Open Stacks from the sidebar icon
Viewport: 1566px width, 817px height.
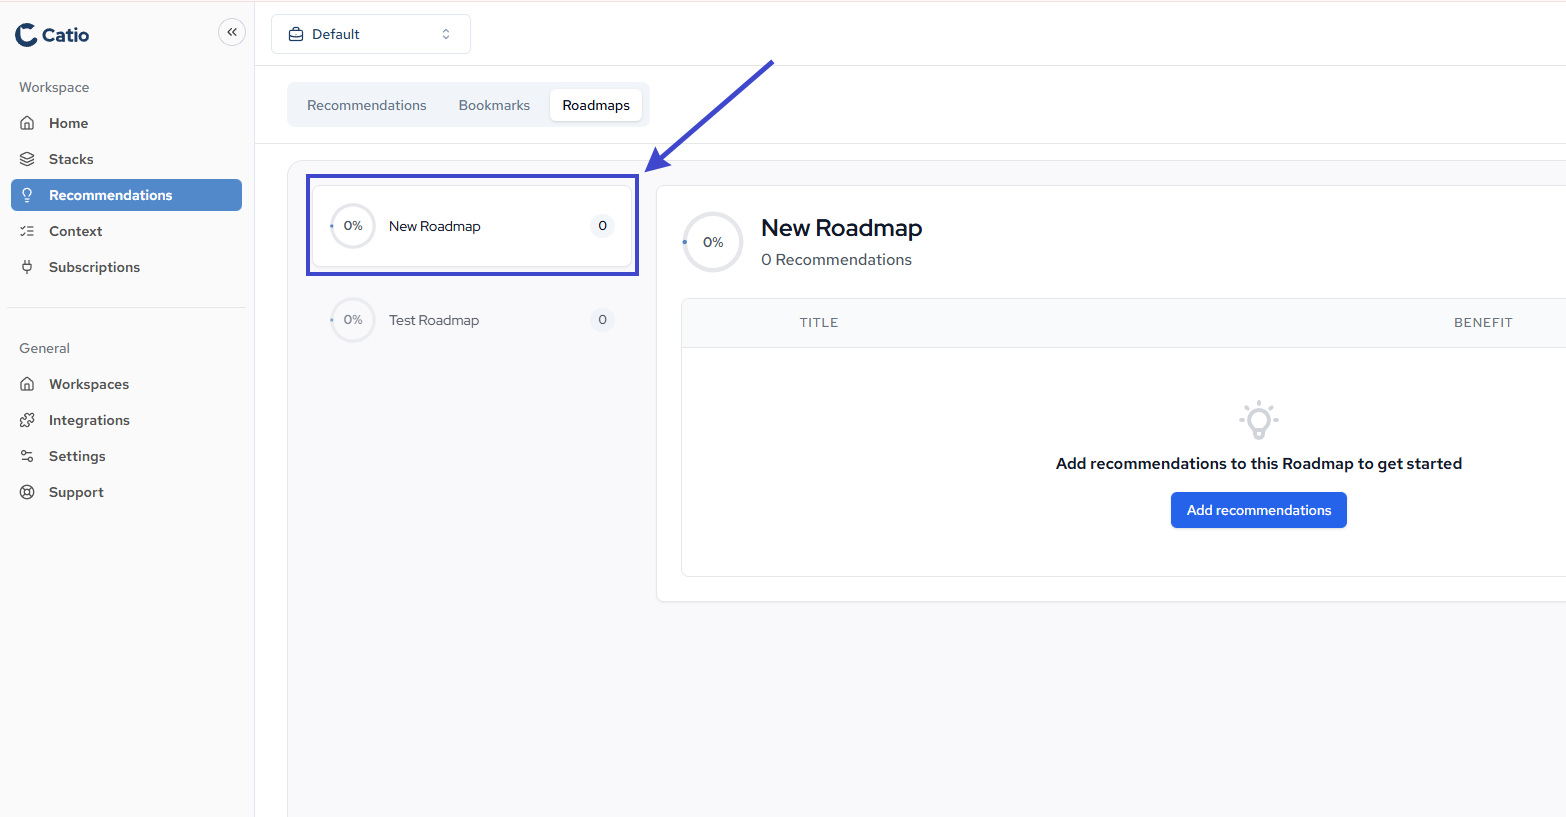pos(27,158)
